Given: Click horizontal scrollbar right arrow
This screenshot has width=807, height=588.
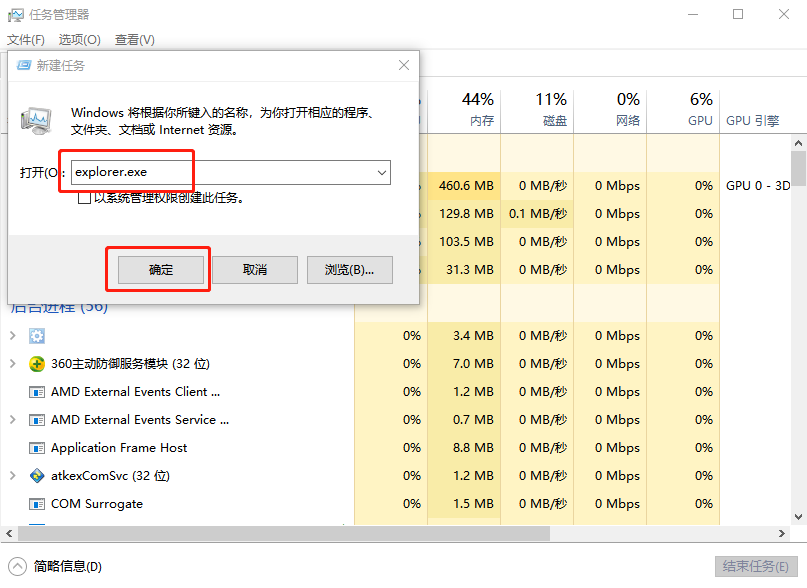Looking at the screenshot, I should (782, 533).
